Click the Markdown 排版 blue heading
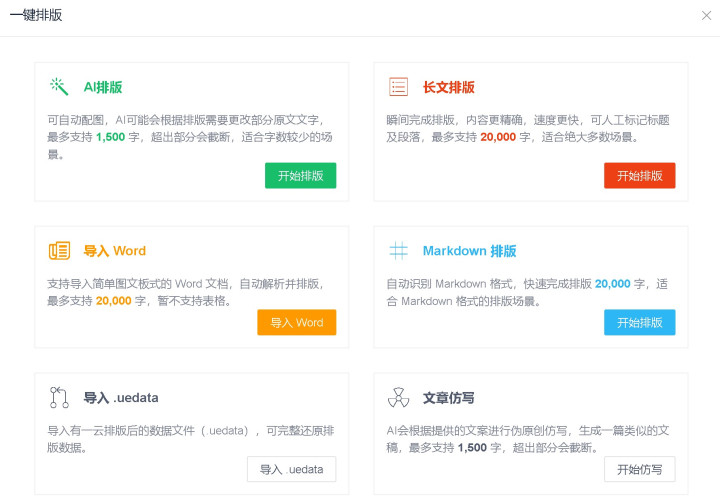The width and height of the screenshot is (720, 502). click(469, 251)
